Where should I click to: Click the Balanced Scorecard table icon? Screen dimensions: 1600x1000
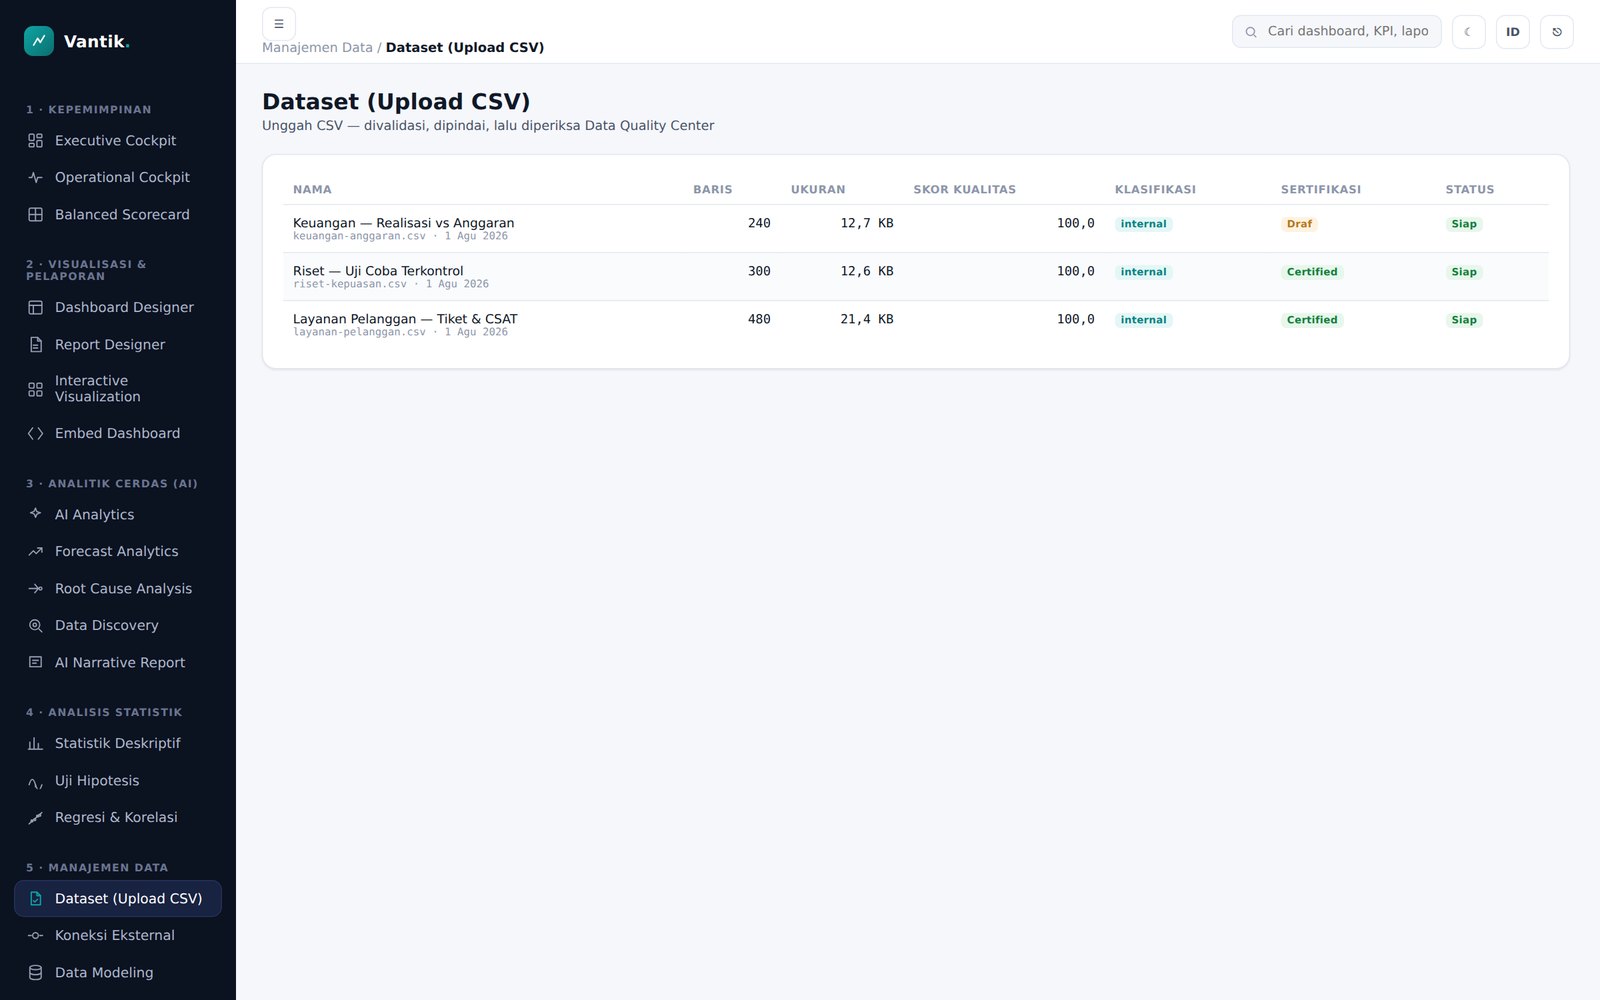36,215
